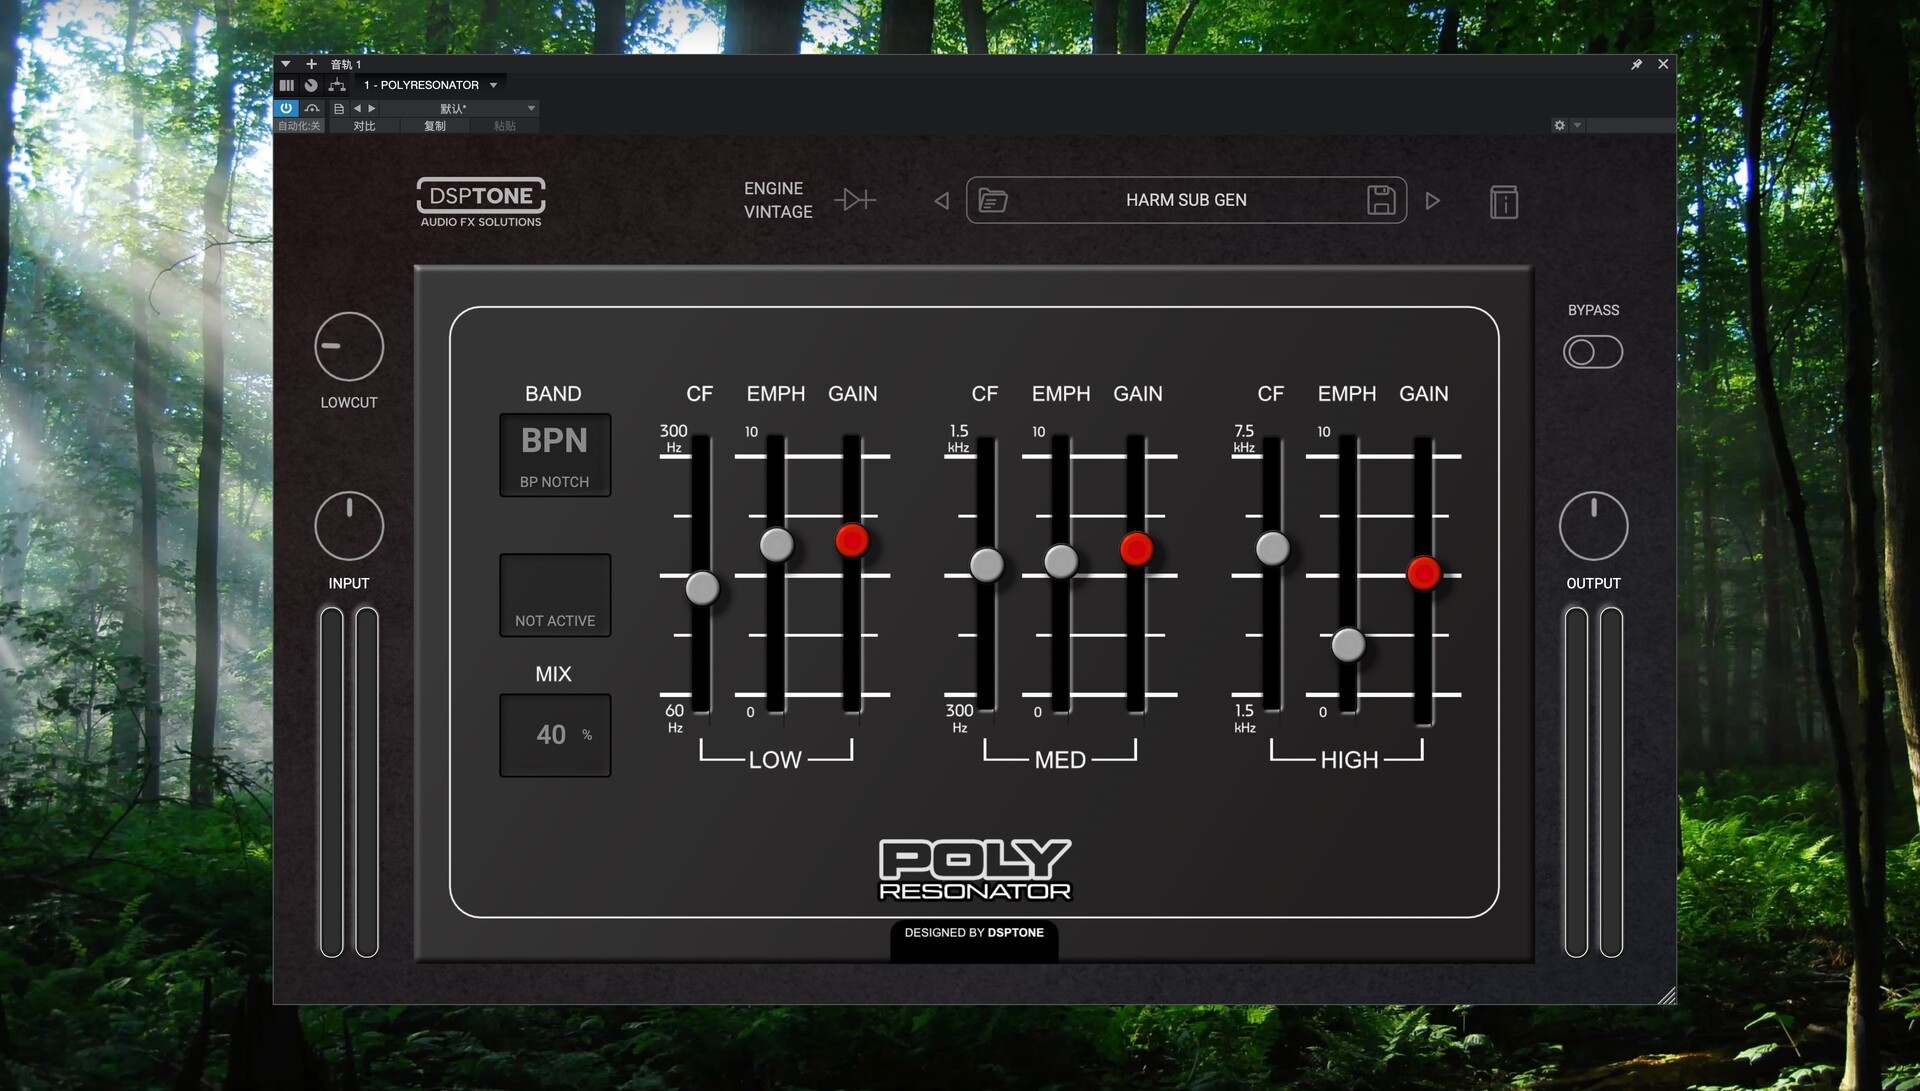
Task: Click the NOT ACTIVE band button
Action: click(555, 595)
